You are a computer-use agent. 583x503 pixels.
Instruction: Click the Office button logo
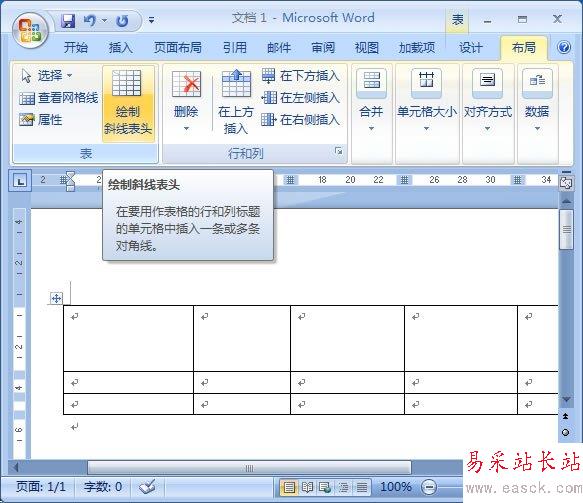click(x=30, y=30)
